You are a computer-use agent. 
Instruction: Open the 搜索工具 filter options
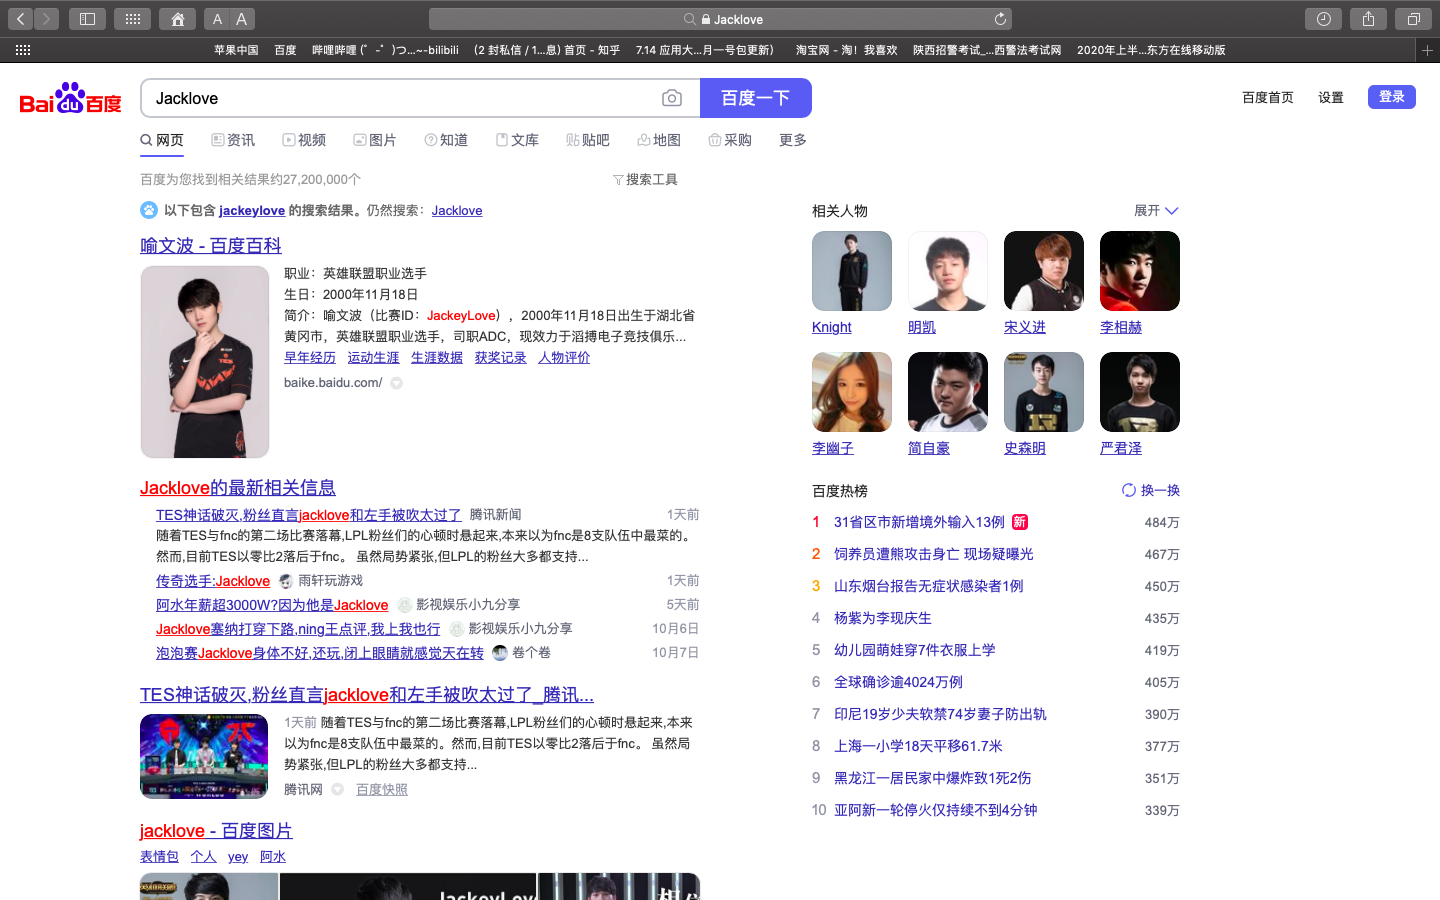click(645, 180)
